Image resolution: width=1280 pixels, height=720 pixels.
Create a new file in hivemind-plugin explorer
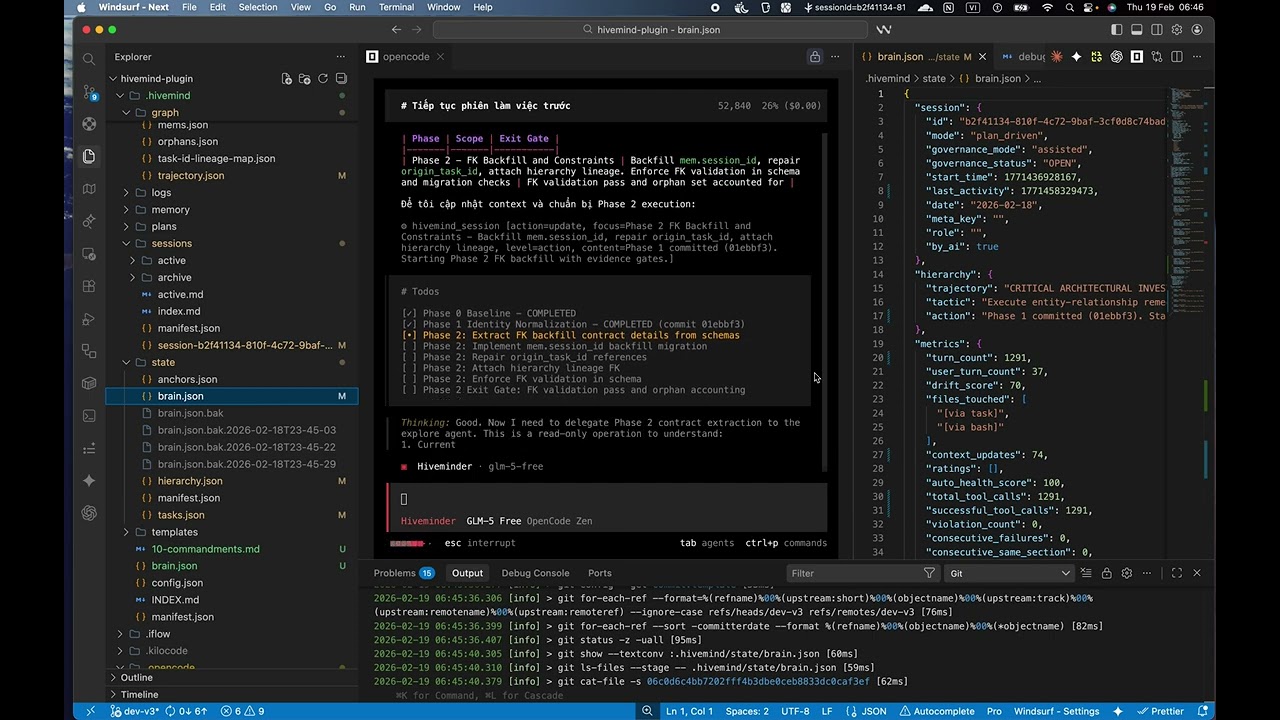[x=287, y=79]
